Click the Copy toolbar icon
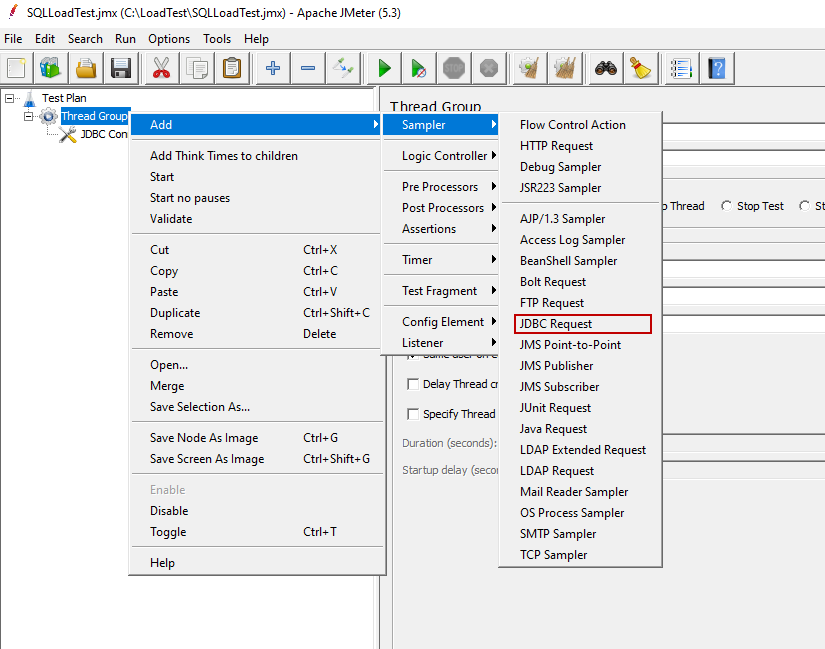Screen dimensions: 825x649 (197, 68)
